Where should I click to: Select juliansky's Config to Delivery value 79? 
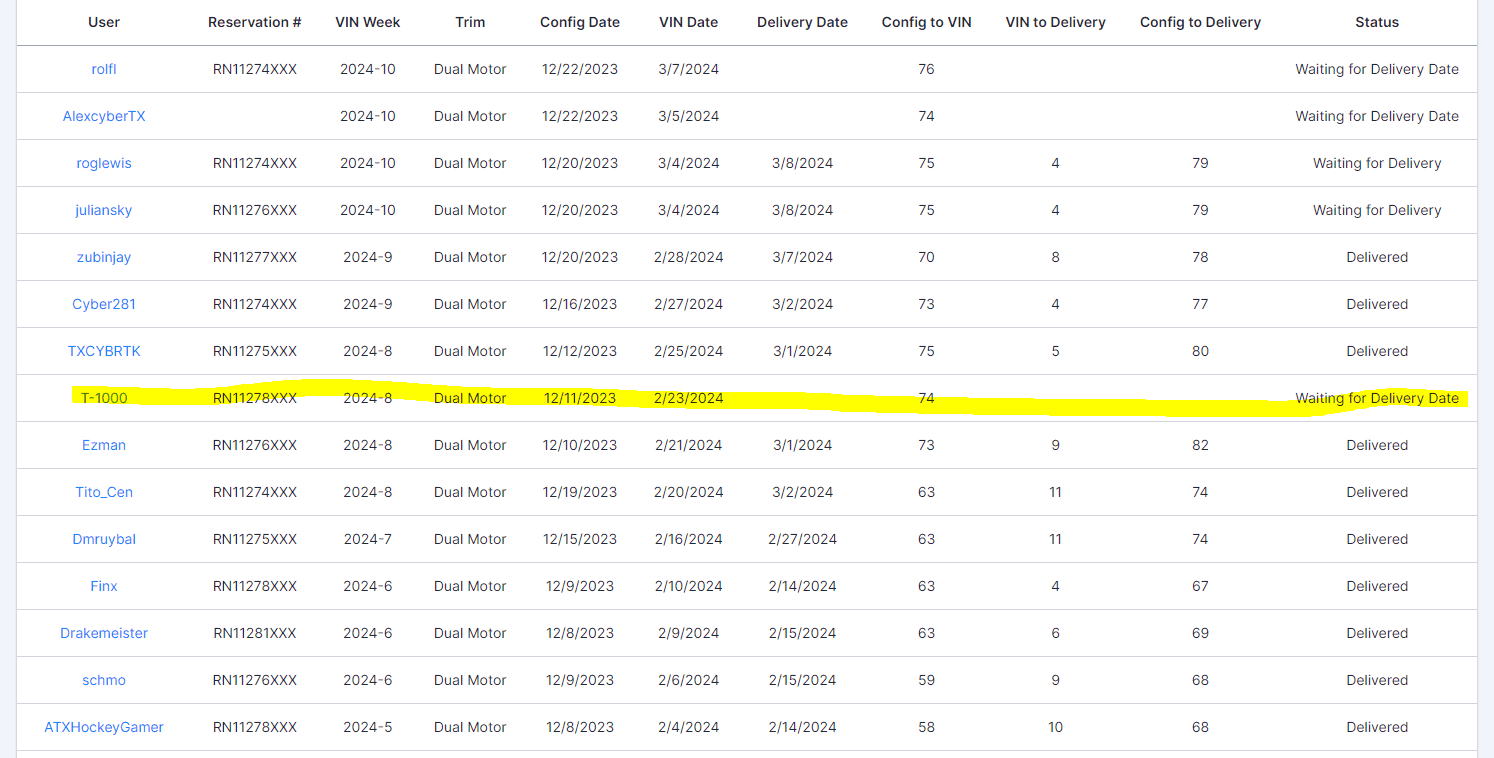point(1200,210)
